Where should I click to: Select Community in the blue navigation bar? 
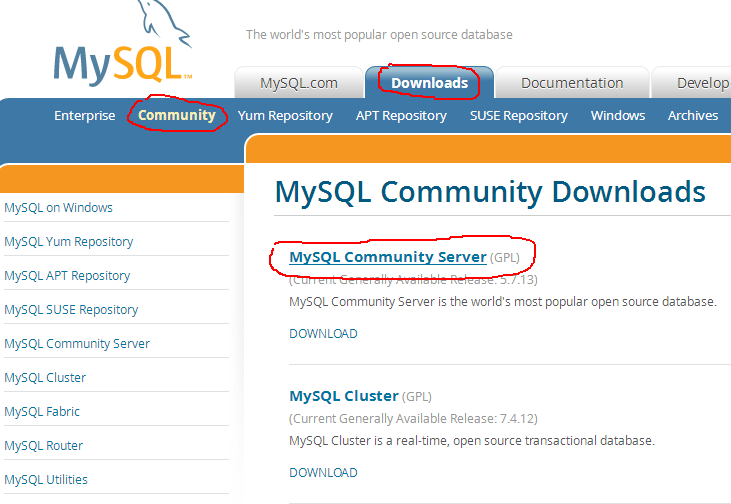point(177,115)
